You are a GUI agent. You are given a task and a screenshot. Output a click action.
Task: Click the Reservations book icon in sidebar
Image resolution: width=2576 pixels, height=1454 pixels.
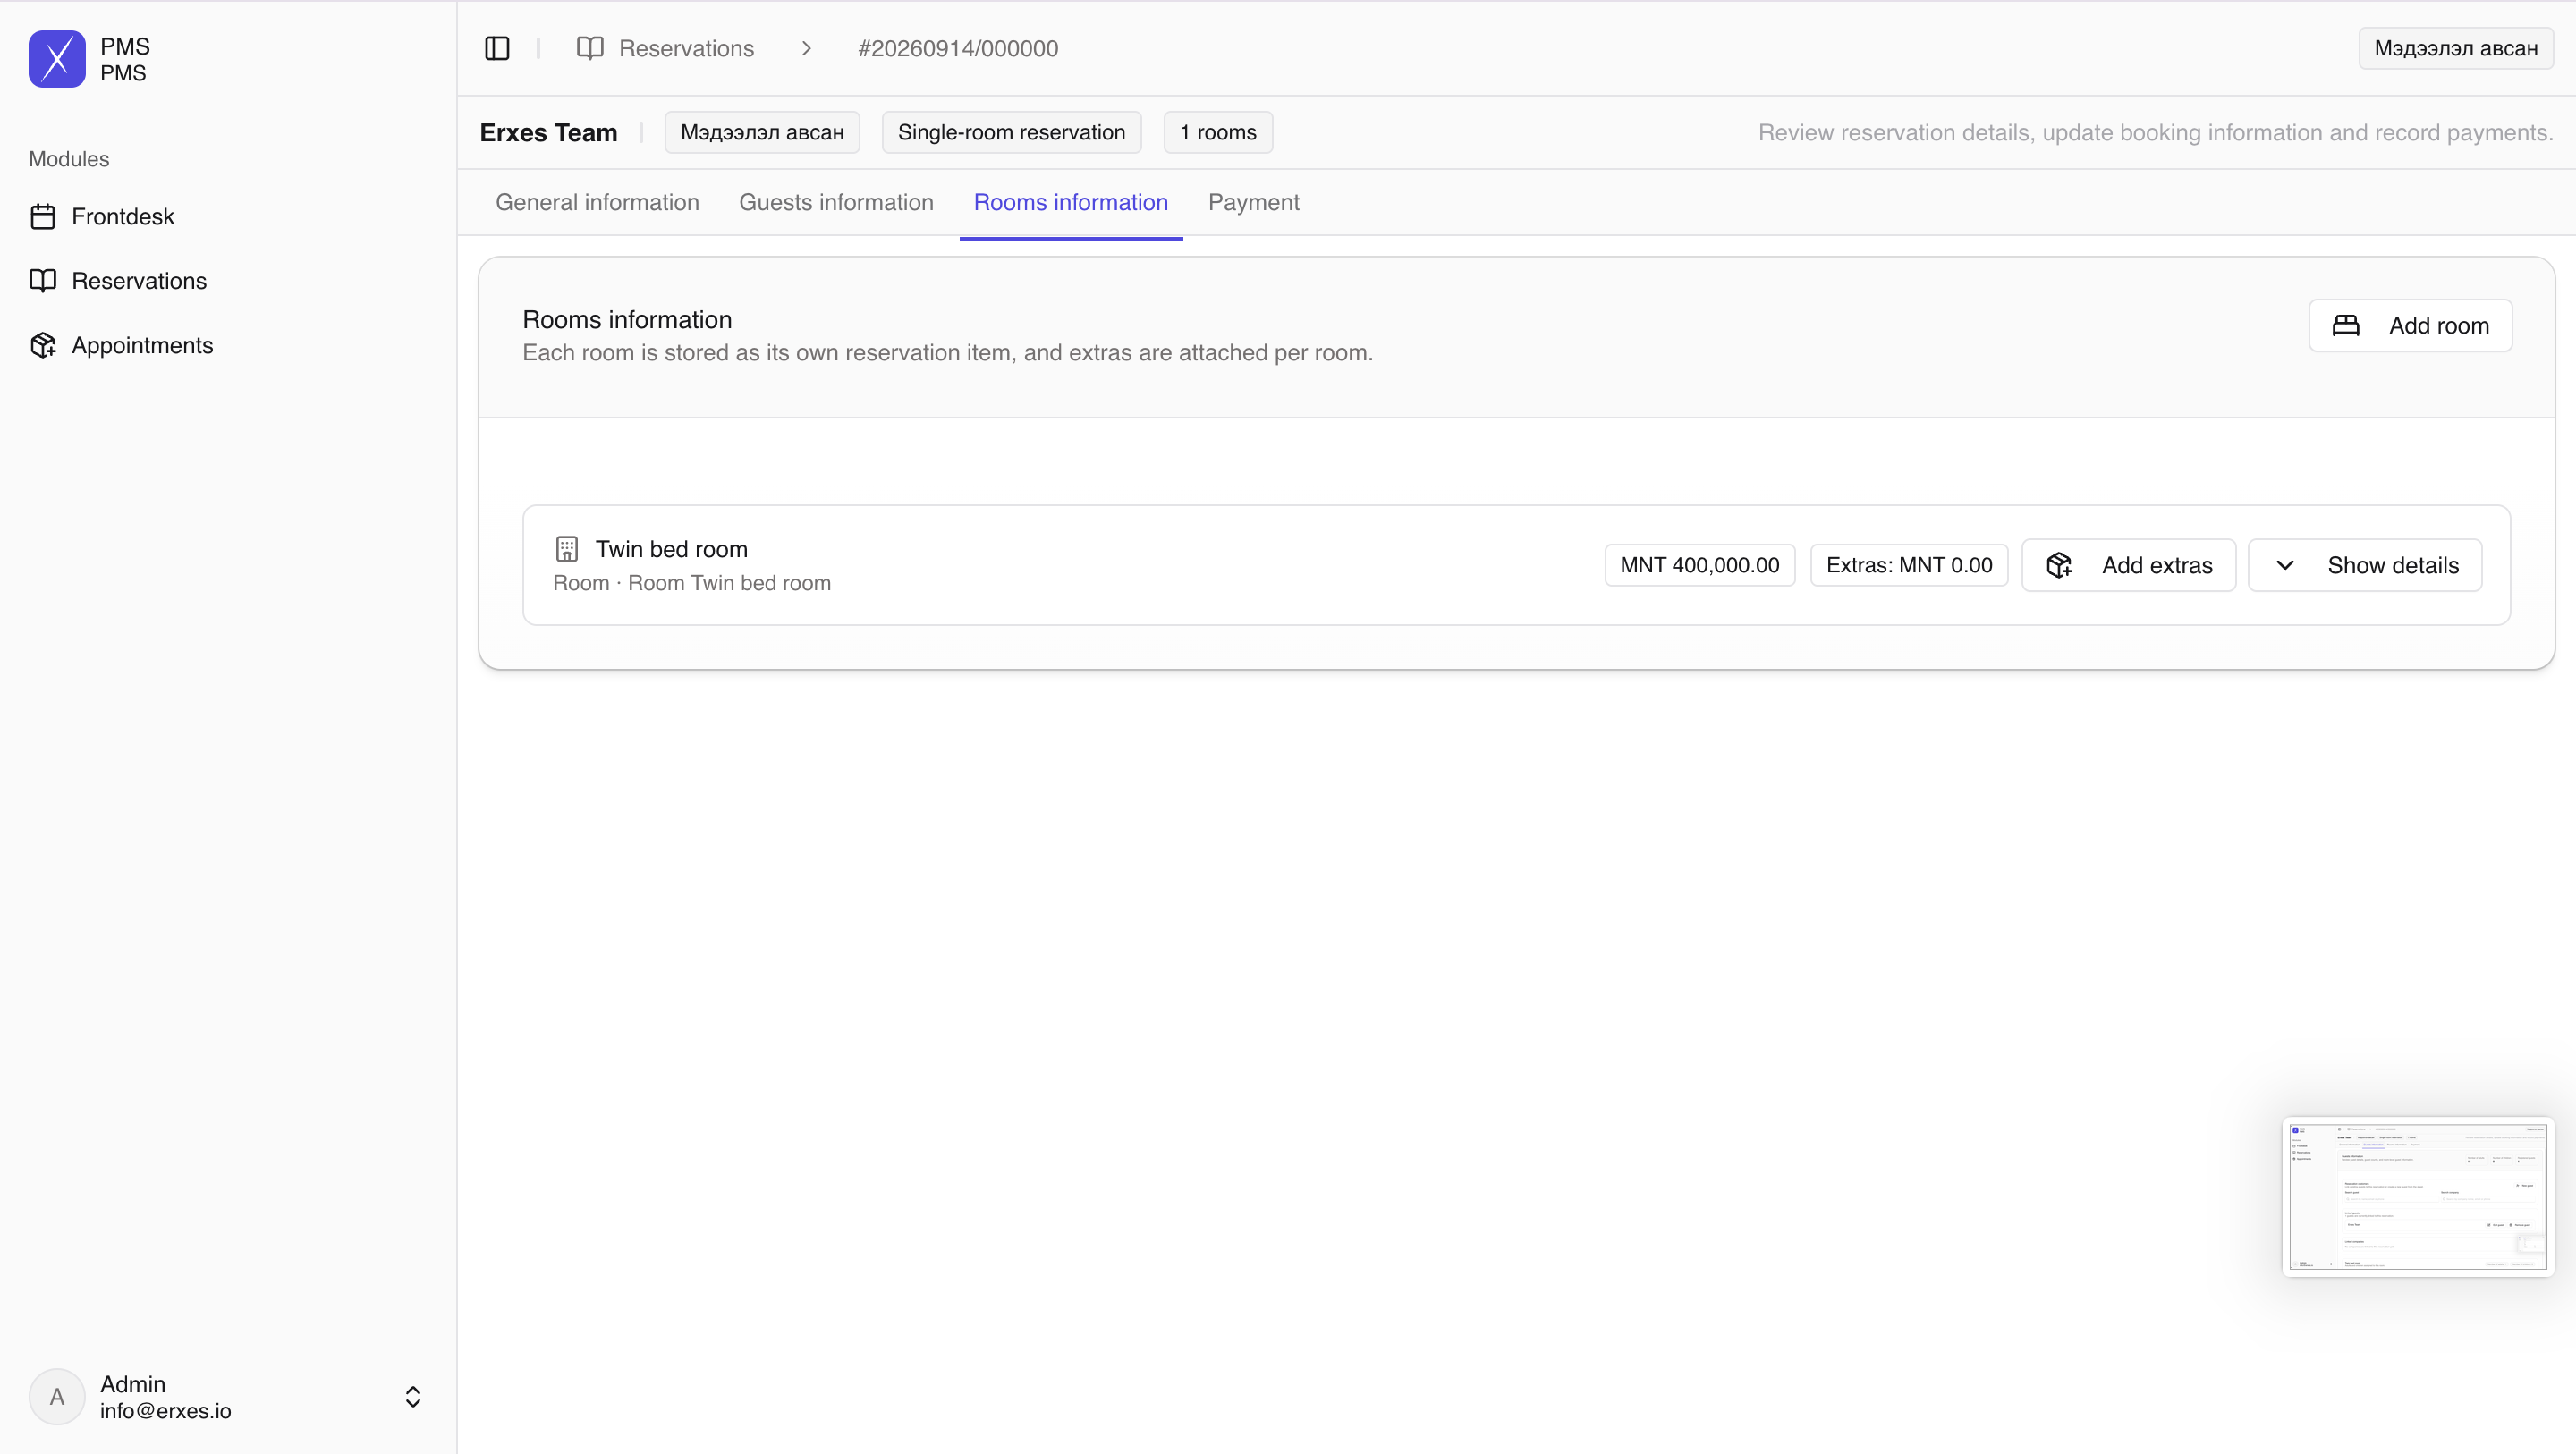43,281
